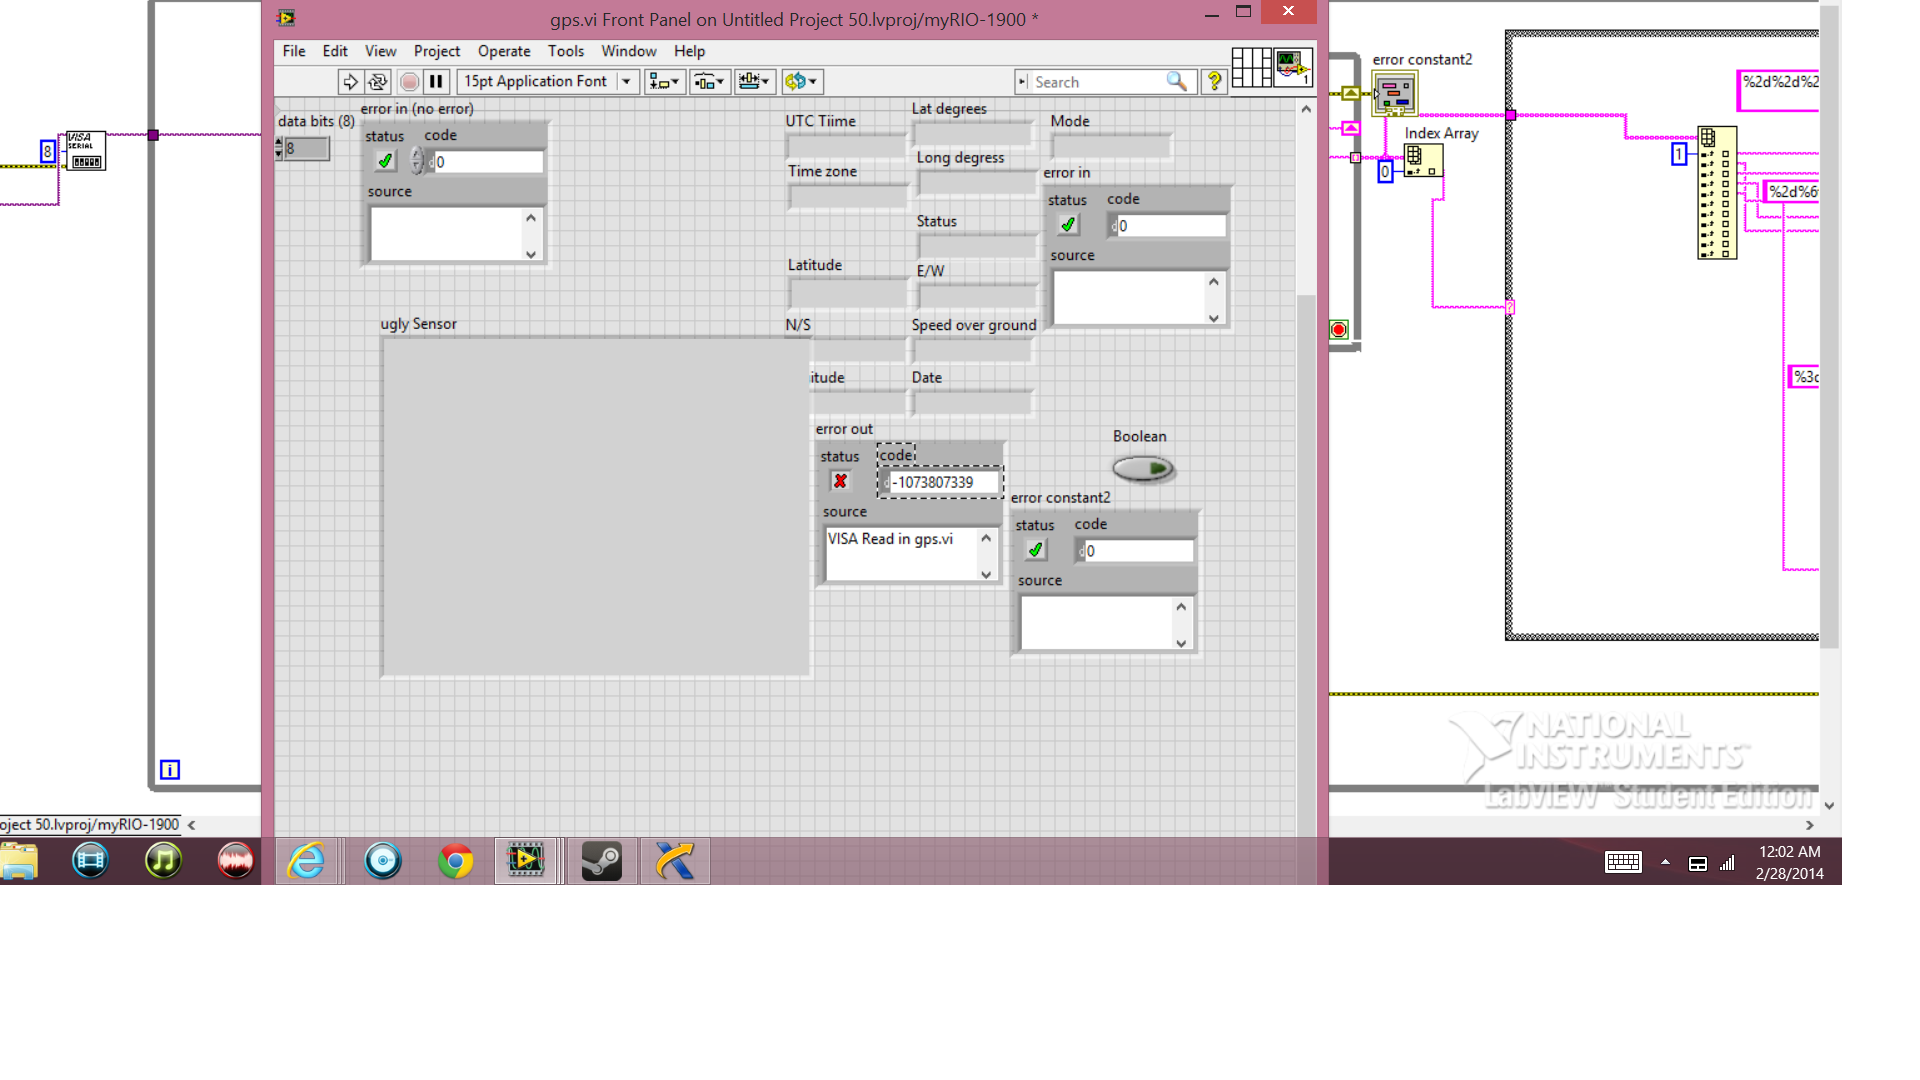Image resolution: width=1920 pixels, height=1080 pixels.
Task: Click the VI icon thumbnail
Action: (1292, 68)
